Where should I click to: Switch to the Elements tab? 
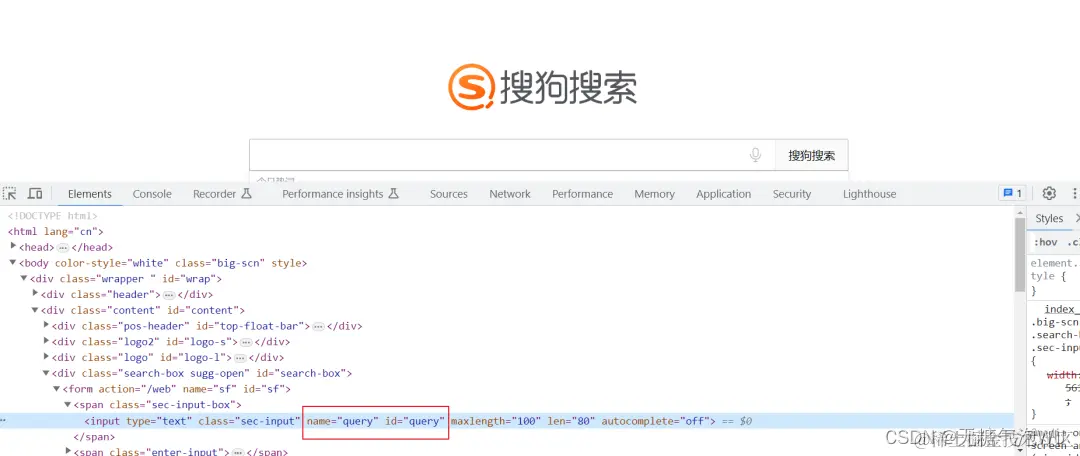coord(90,194)
